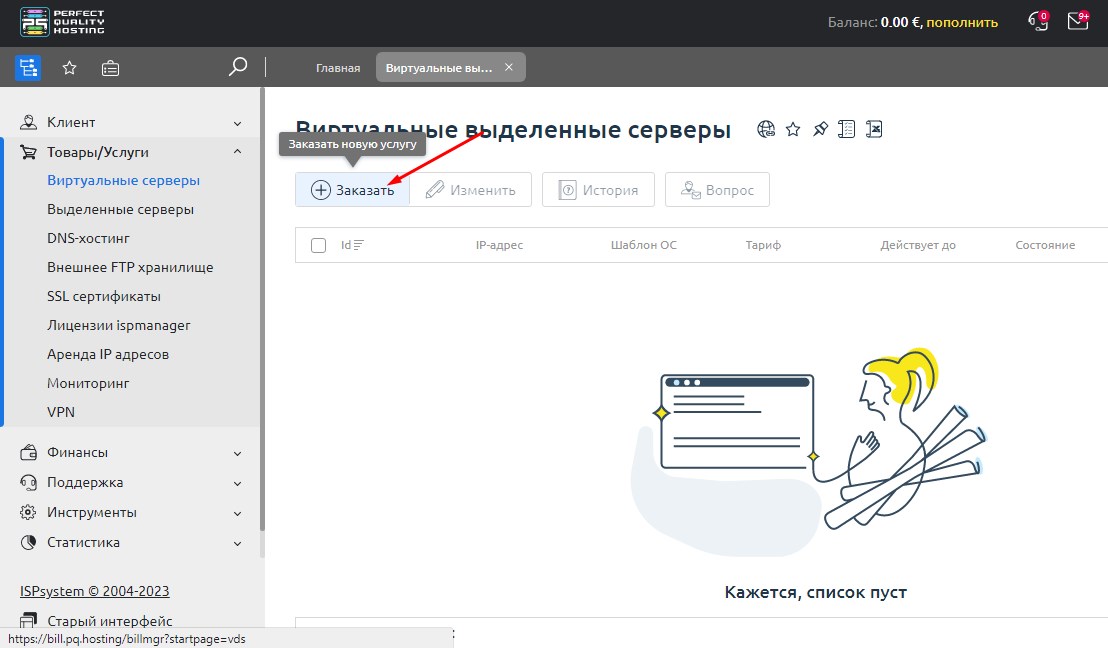The height and width of the screenshot is (648, 1108).
Task: Expand the Статистика section chevron
Action: point(237,543)
